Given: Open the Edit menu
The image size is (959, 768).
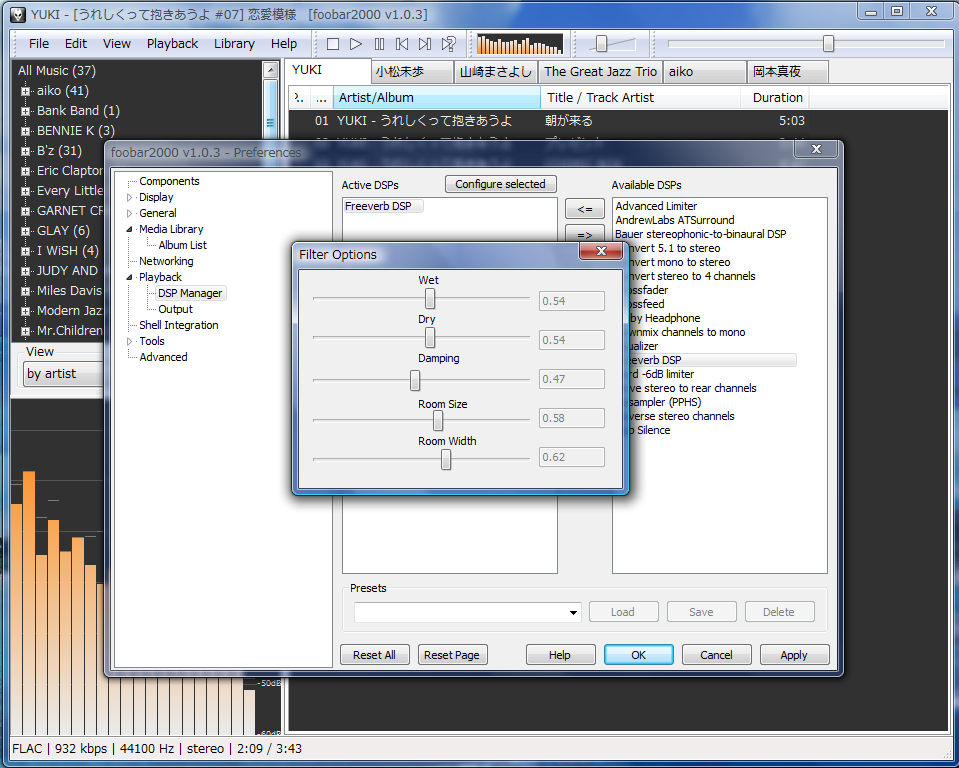Looking at the screenshot, I should coord(76,44).
